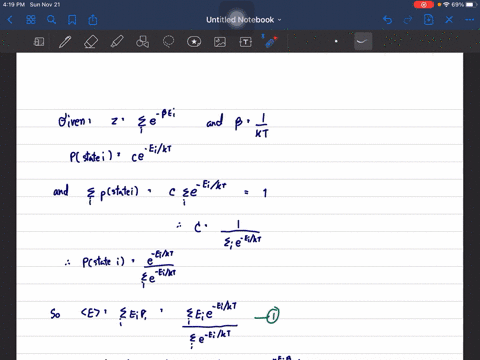The width and height of the screenshot is (480, 360).
Task: Tap the handwritten word 'So'
Action: (x=55, y=314)
